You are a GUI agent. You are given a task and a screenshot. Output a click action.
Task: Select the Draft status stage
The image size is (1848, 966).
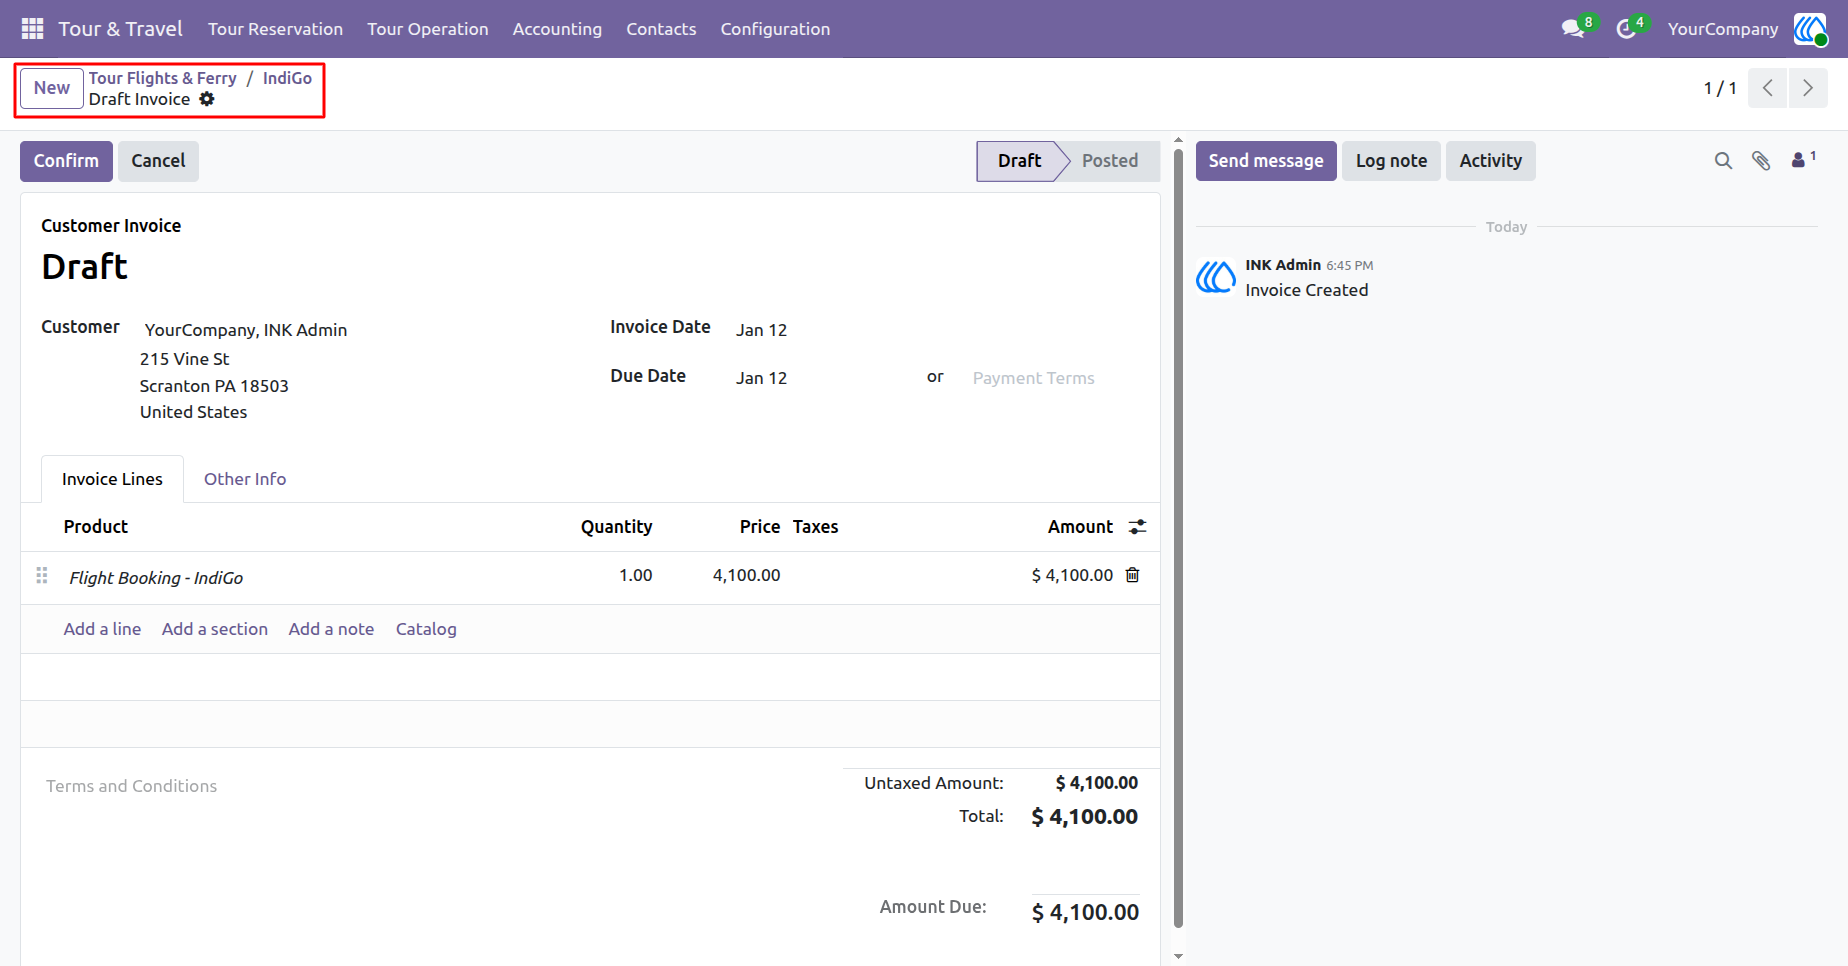point(1019,161)
